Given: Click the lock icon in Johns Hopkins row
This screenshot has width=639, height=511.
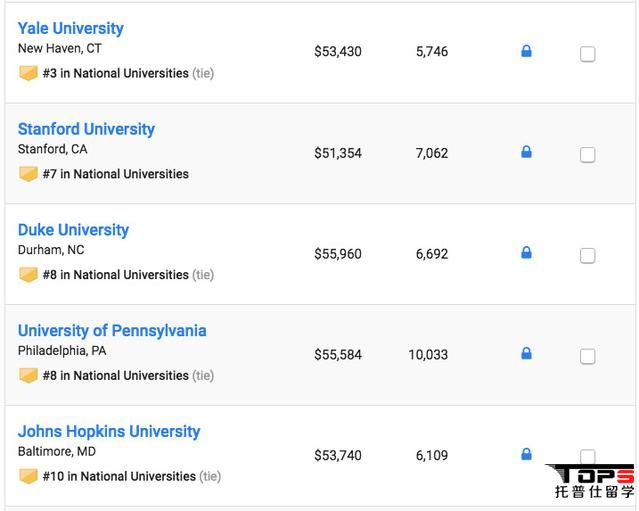Looking at the screenshot, I should point(526,455).
